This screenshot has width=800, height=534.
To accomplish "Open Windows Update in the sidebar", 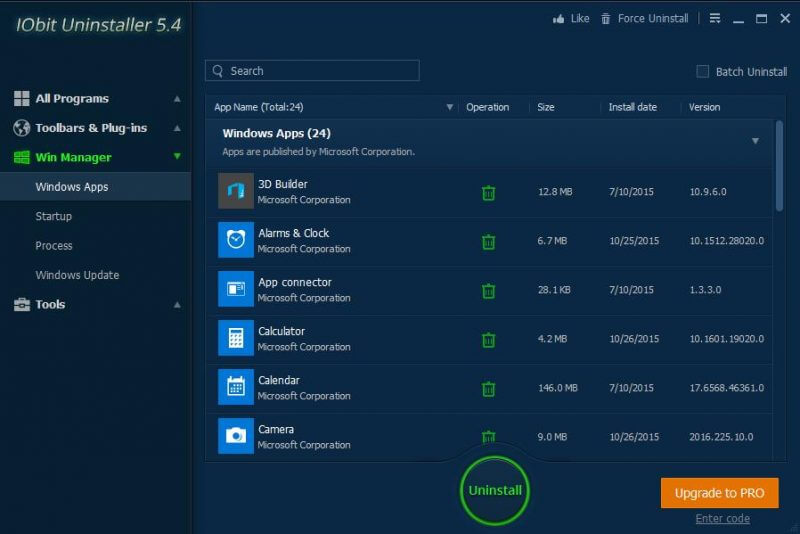I will [77, 275].
